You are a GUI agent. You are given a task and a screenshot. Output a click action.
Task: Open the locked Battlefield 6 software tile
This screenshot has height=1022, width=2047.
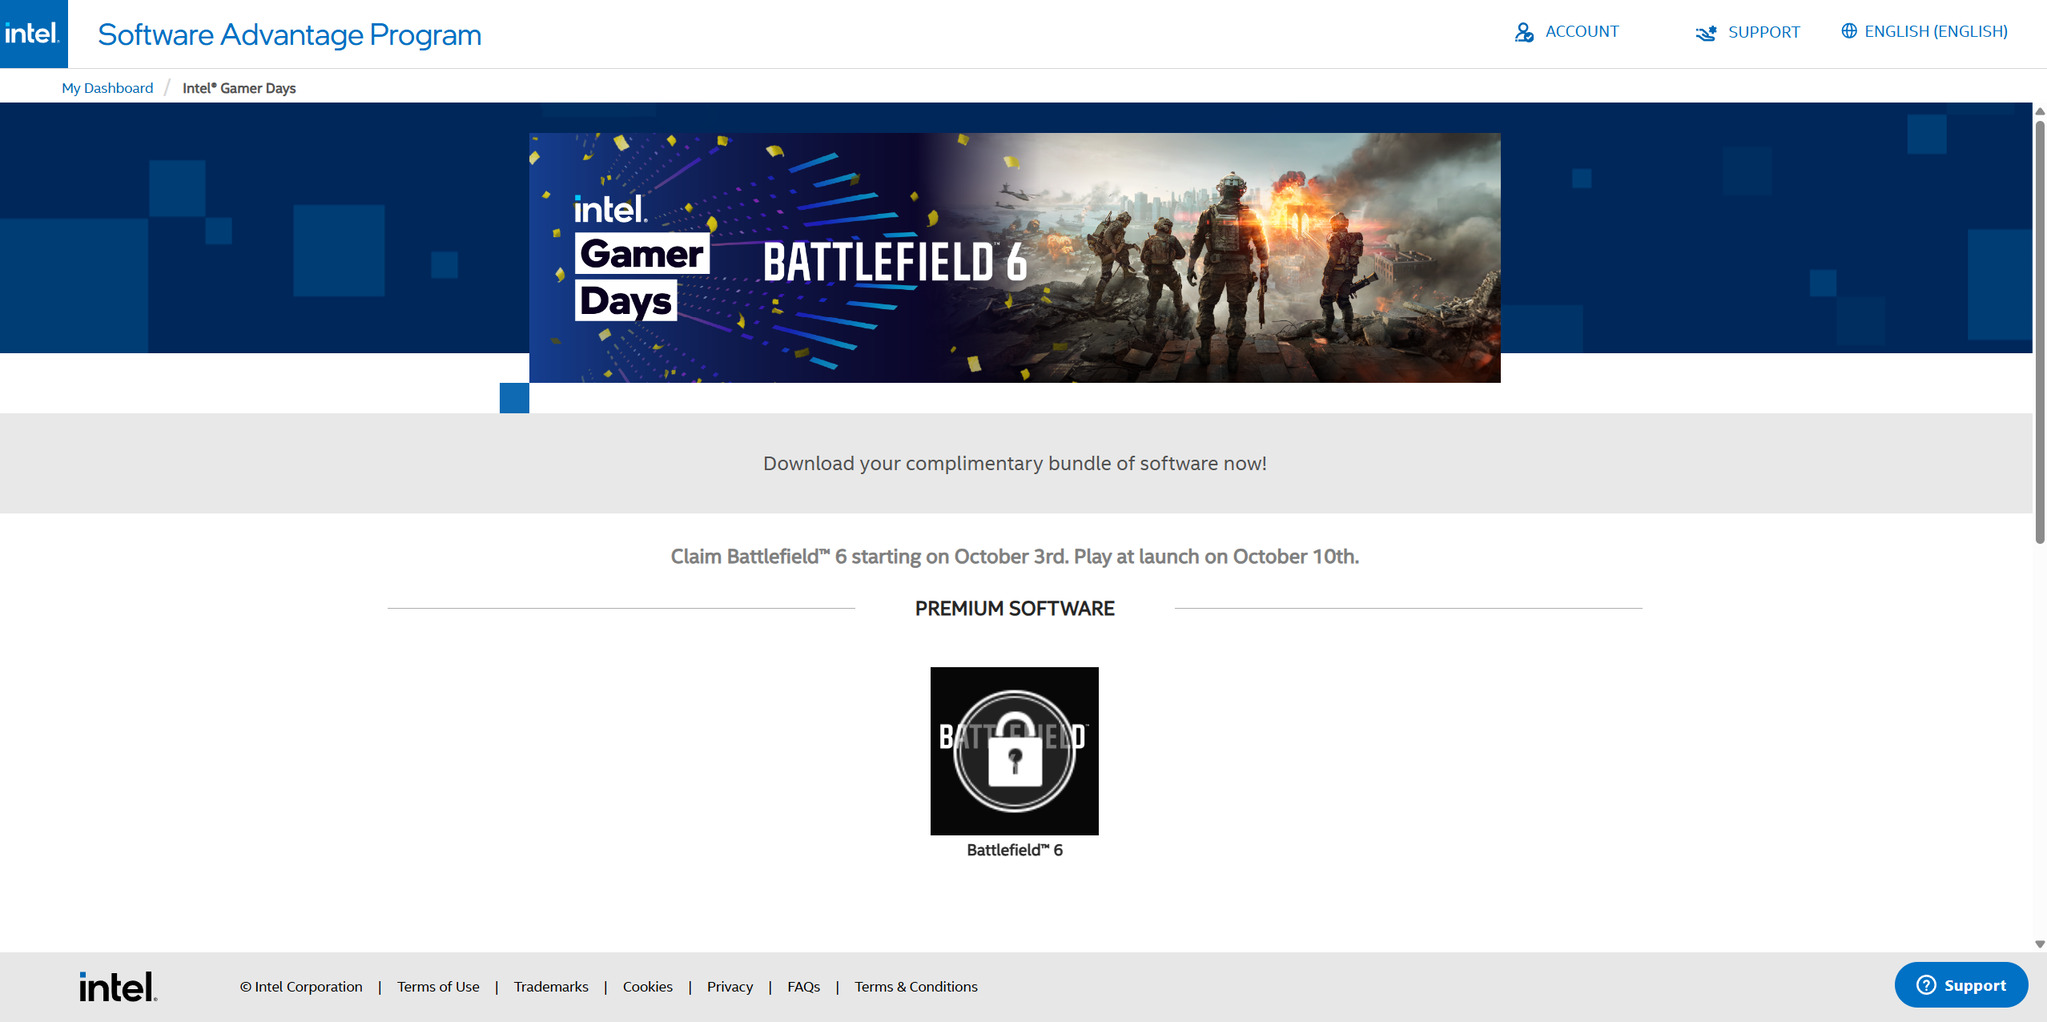click(x=1015, y=751)
